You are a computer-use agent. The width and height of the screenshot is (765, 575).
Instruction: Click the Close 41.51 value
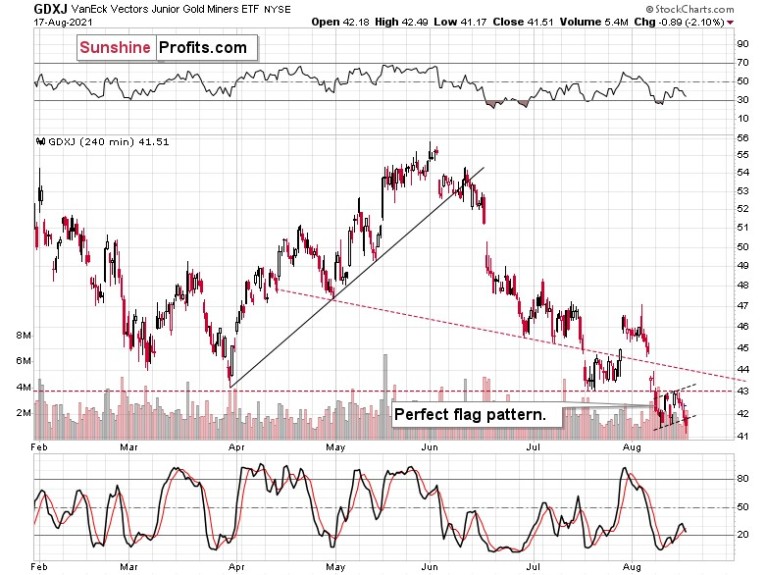click(x=524, y=22)
